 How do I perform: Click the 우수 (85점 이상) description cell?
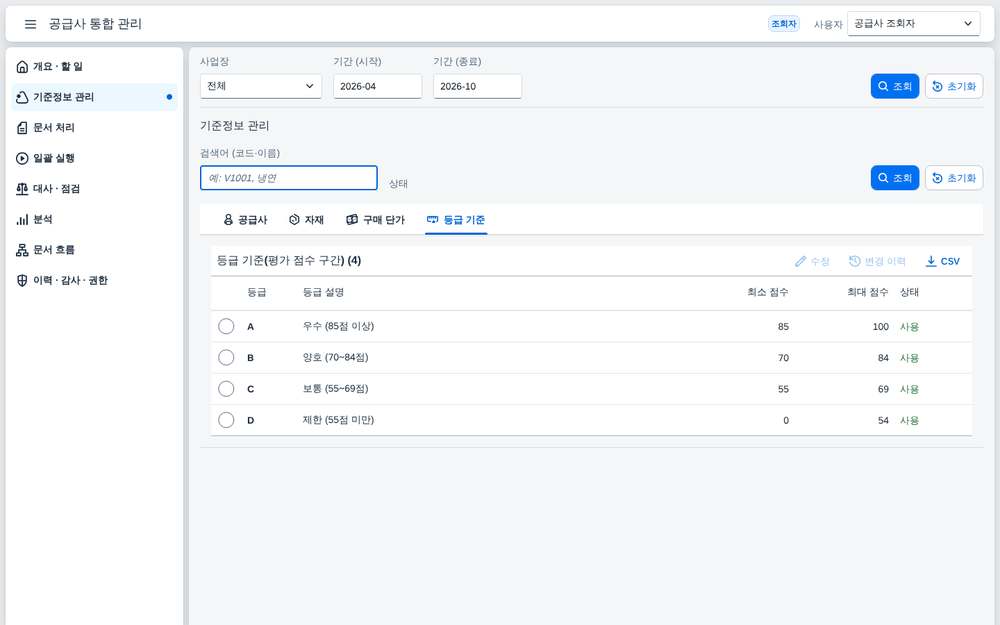coord(338,327)
